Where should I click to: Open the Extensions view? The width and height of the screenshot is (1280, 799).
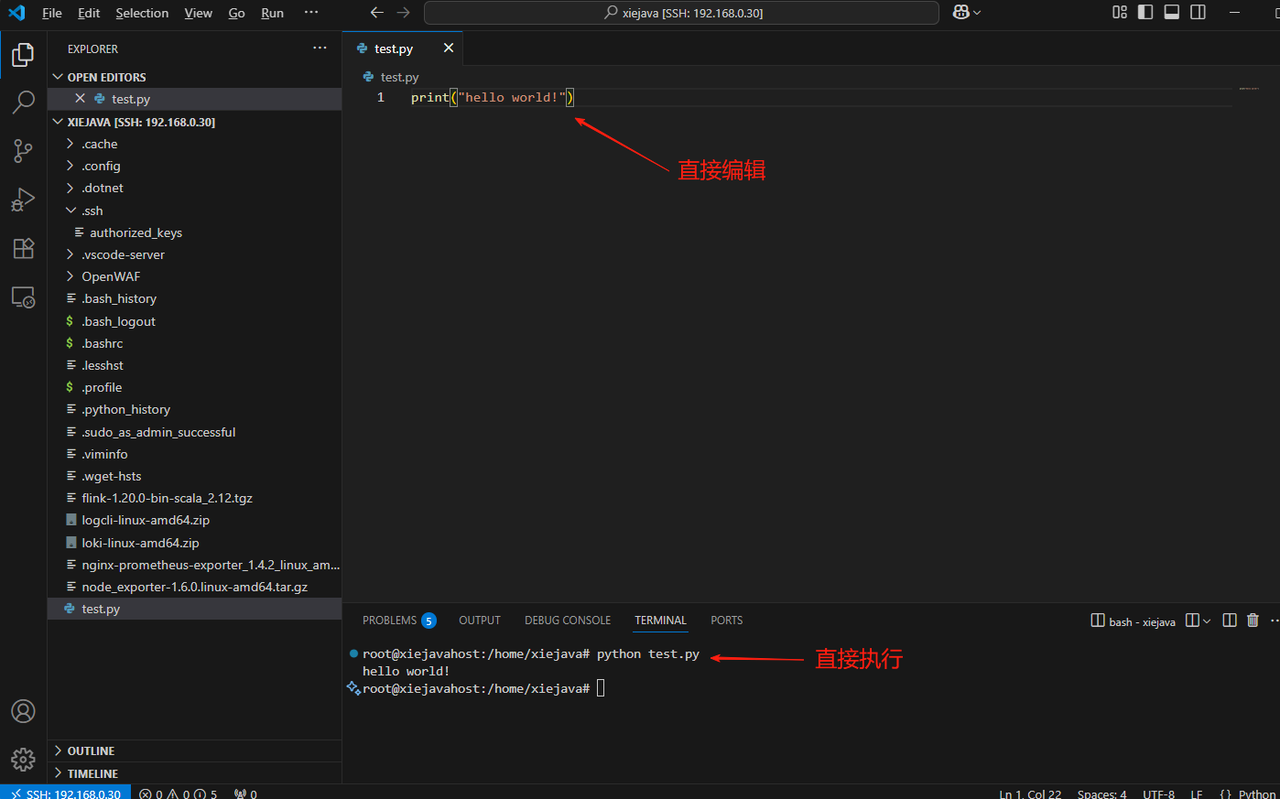(23, 248)
